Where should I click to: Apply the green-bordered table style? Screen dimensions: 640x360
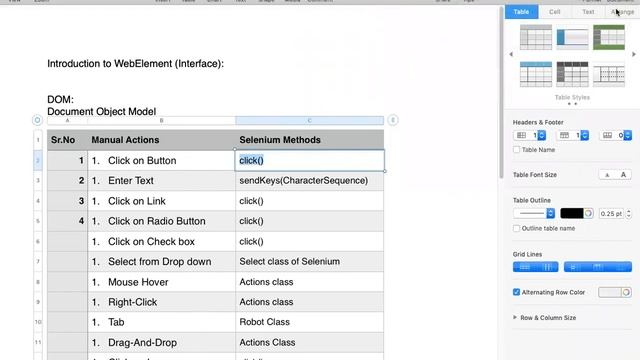point(609,37)
